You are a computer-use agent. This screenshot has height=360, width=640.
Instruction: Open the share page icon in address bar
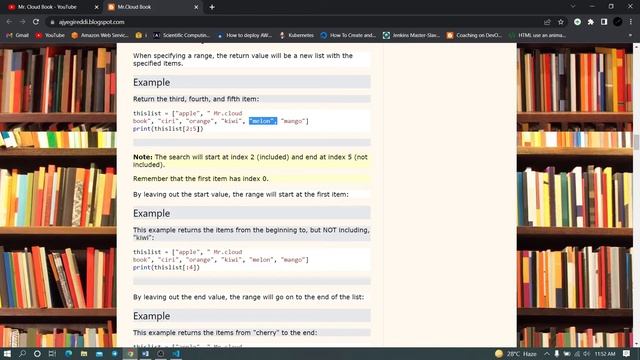547,22
